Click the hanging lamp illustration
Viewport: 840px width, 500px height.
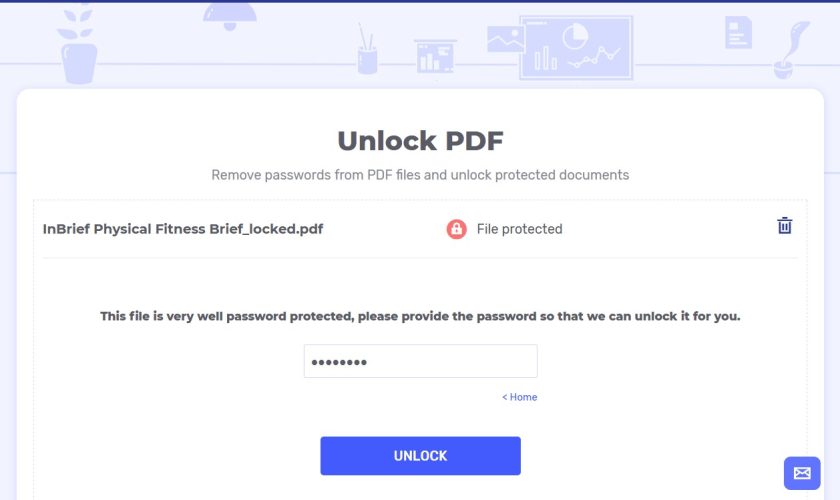(230, 16)
